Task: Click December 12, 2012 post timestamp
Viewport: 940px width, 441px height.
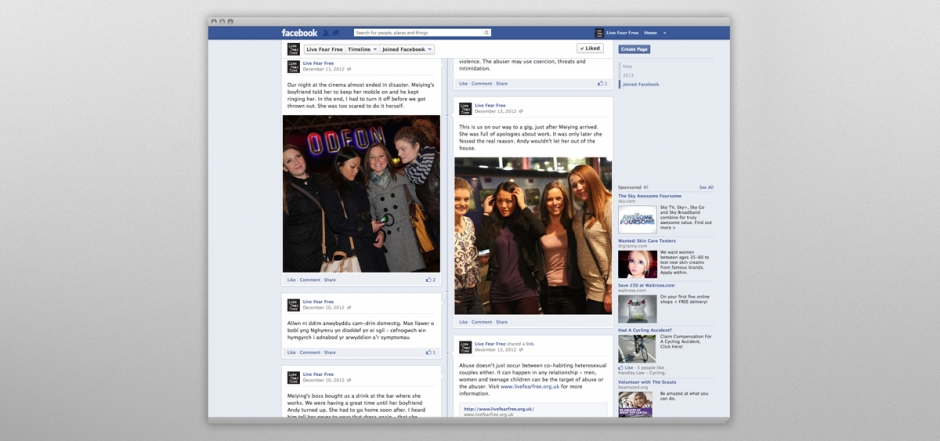Action: (495, 349)
